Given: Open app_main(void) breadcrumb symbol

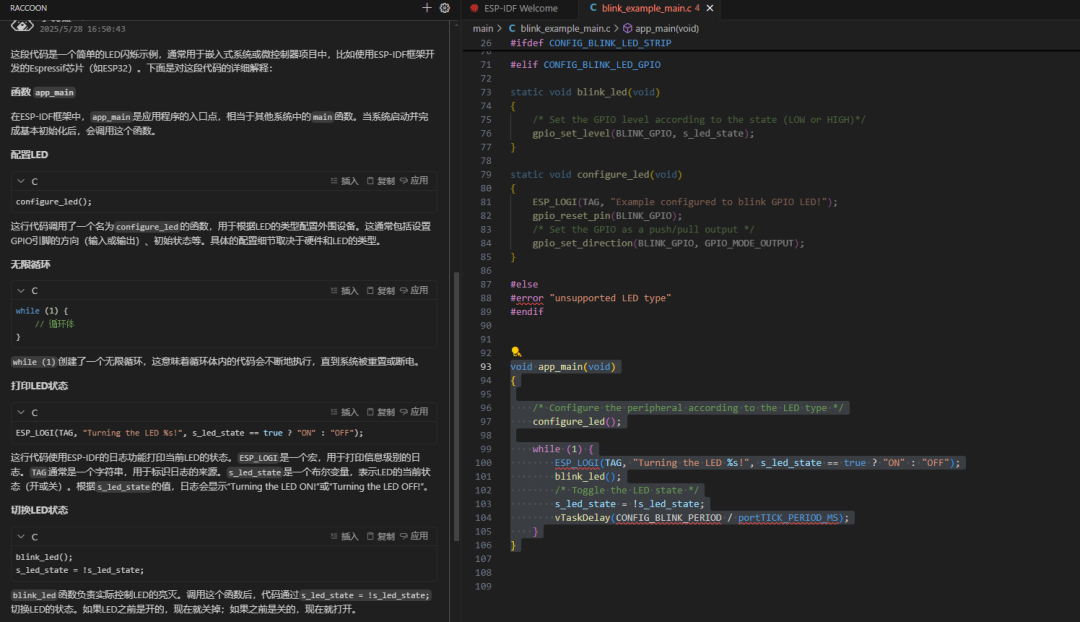Looking at the screenshot, I should coord(667,28).
